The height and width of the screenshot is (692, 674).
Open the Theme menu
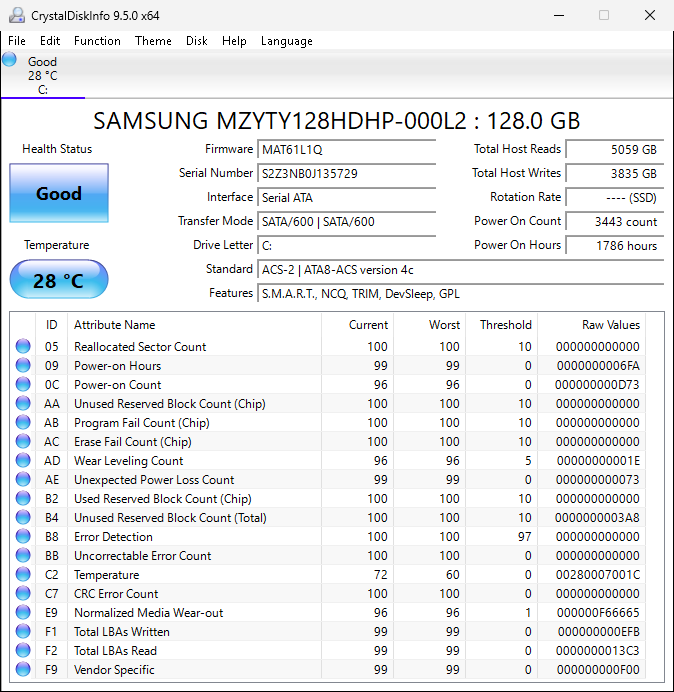pyautogui.click(x=153, y=41)
